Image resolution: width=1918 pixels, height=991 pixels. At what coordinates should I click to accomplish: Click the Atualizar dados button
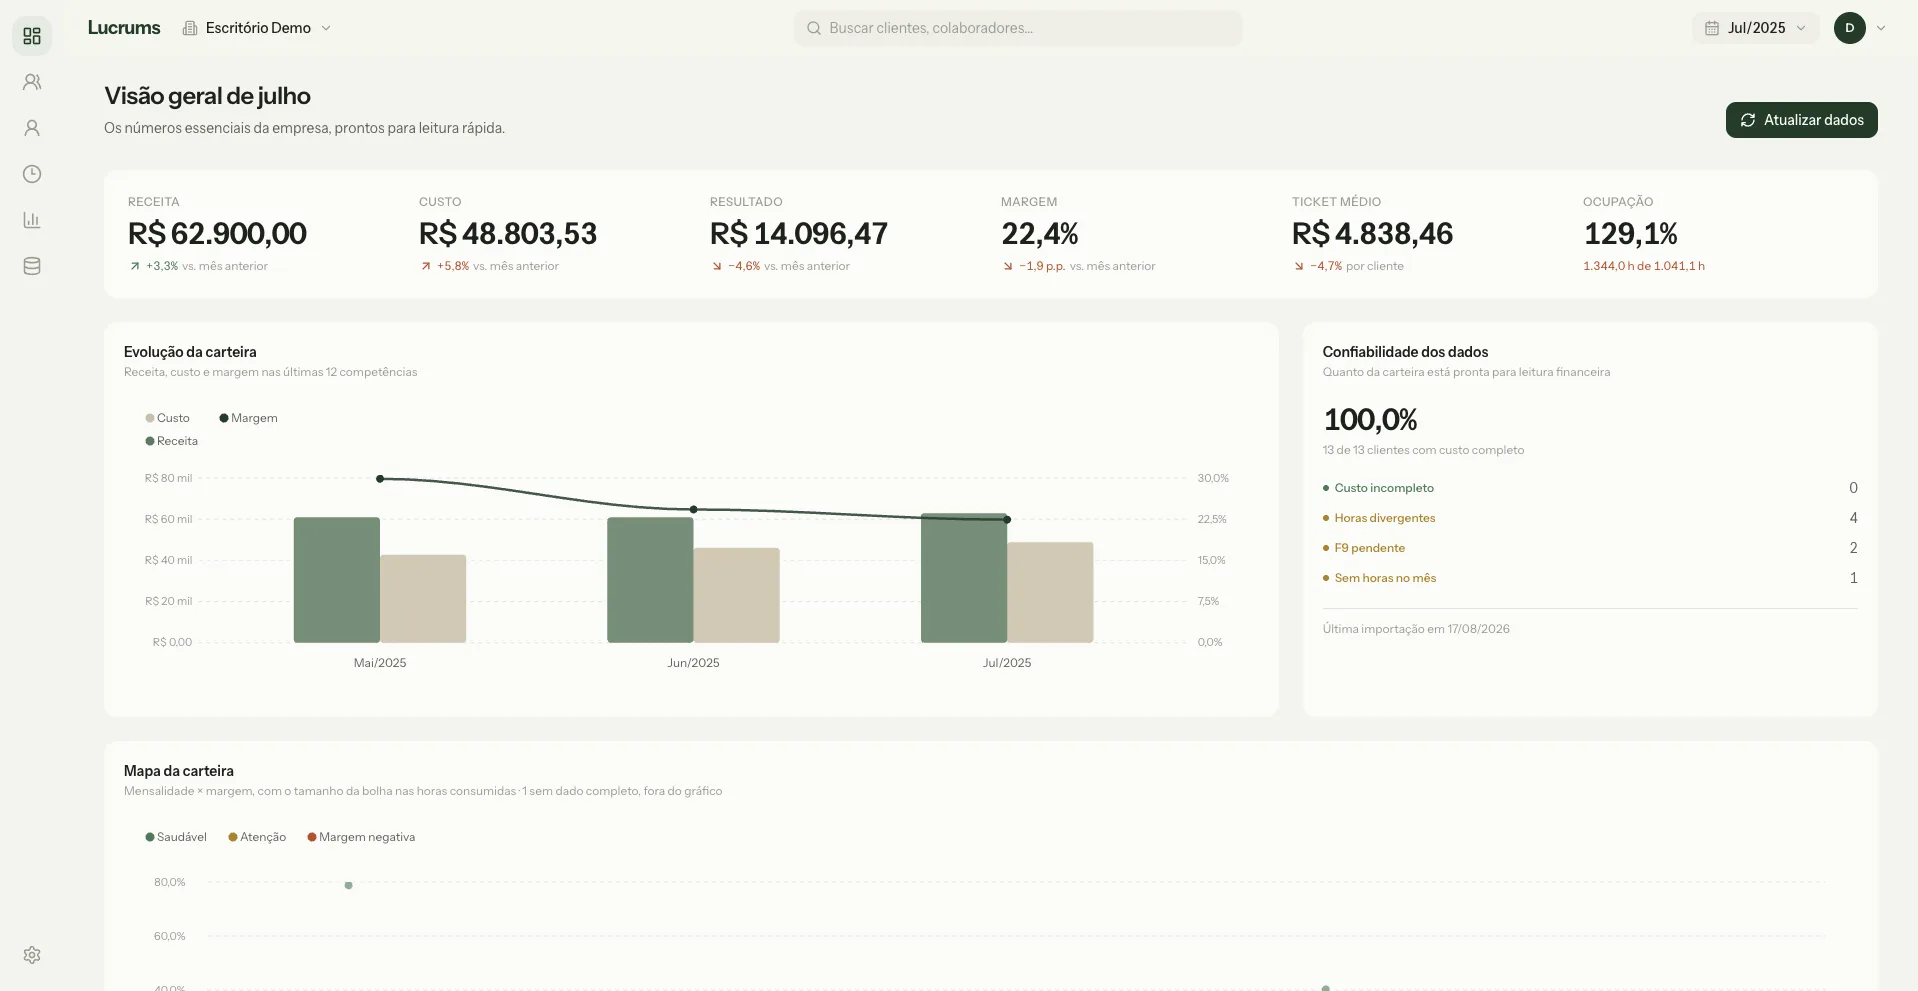point(1801,120)
